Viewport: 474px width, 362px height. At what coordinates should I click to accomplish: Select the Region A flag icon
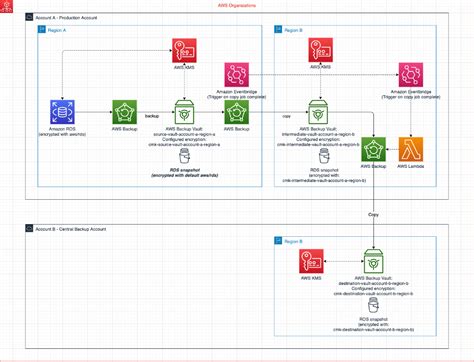[x=42, y=30]
